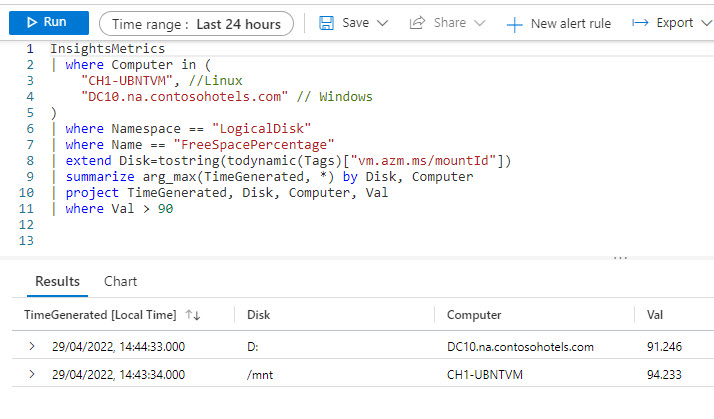This screenshot has height=419, width=714.
Task: Expand the CH1-UBNTVM result row
Action: point(32,375)
